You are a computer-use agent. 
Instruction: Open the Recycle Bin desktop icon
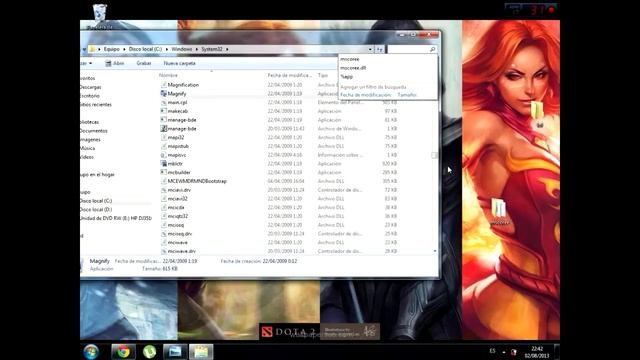click(x=100, y=16)
